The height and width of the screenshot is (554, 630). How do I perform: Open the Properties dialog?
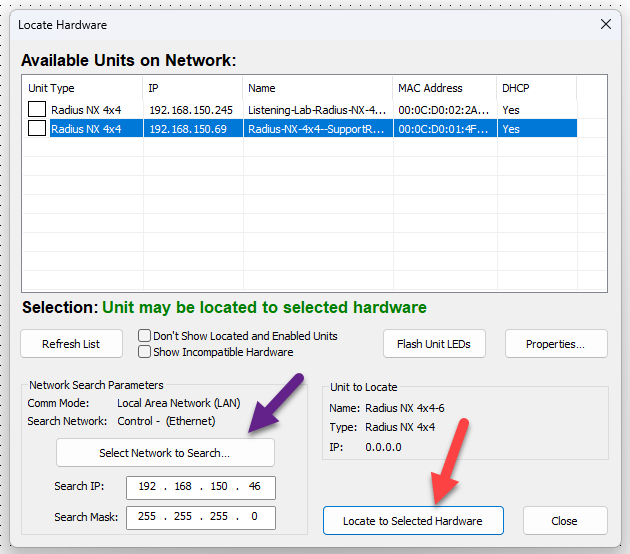[x=556, y=344]
